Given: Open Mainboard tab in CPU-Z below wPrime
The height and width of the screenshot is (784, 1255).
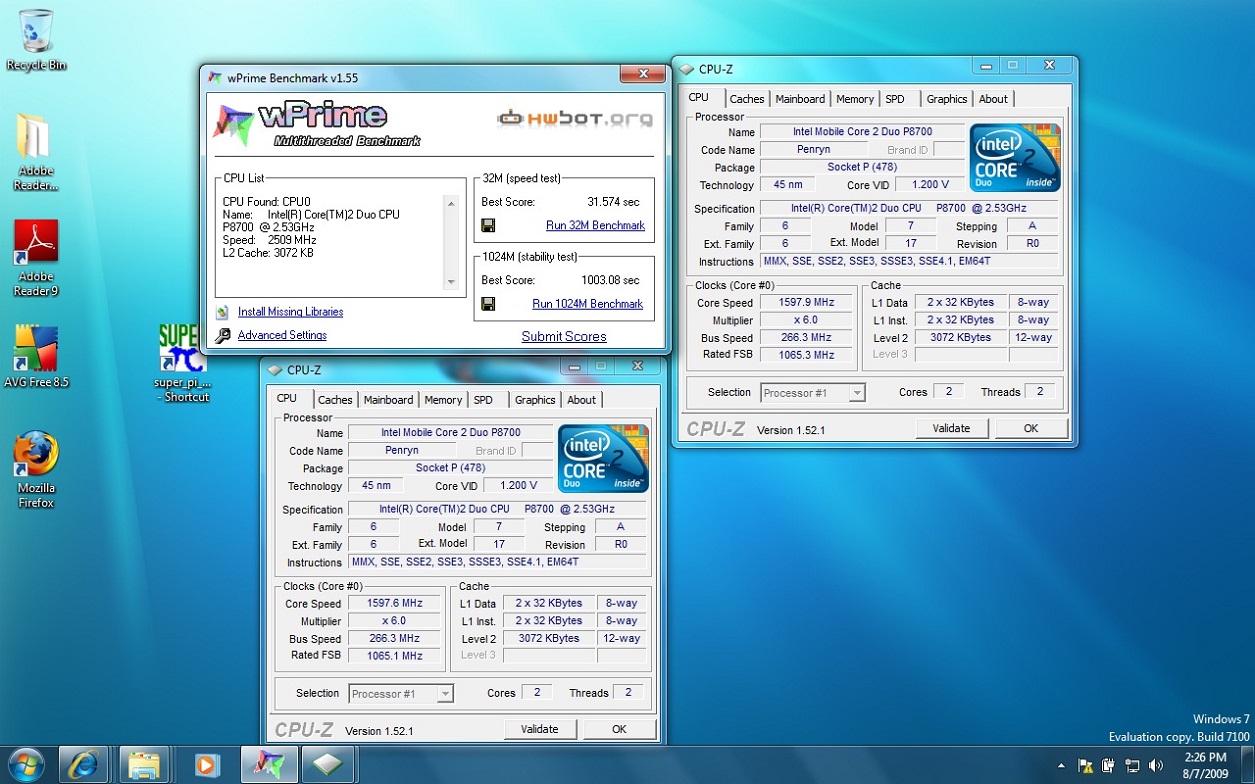Looking at the screenshot, I should 389,400.
